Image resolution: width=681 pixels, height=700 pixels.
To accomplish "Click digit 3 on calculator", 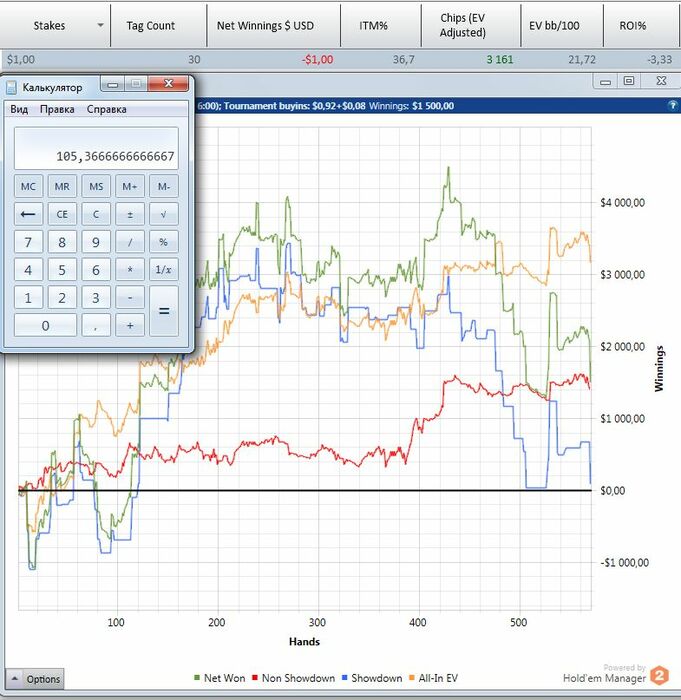I will 96,297.
